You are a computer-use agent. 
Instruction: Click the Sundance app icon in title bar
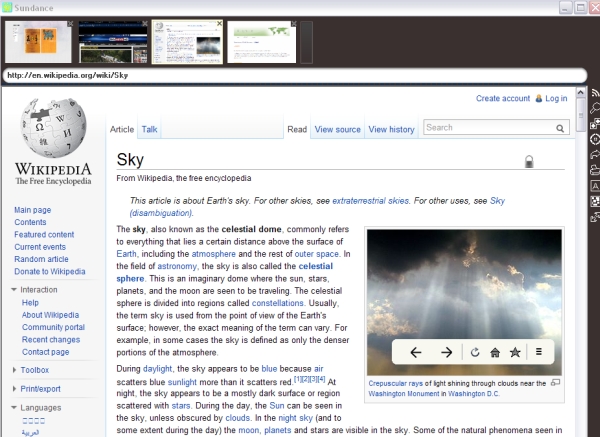pyautogui.click(x=7, y=7)
